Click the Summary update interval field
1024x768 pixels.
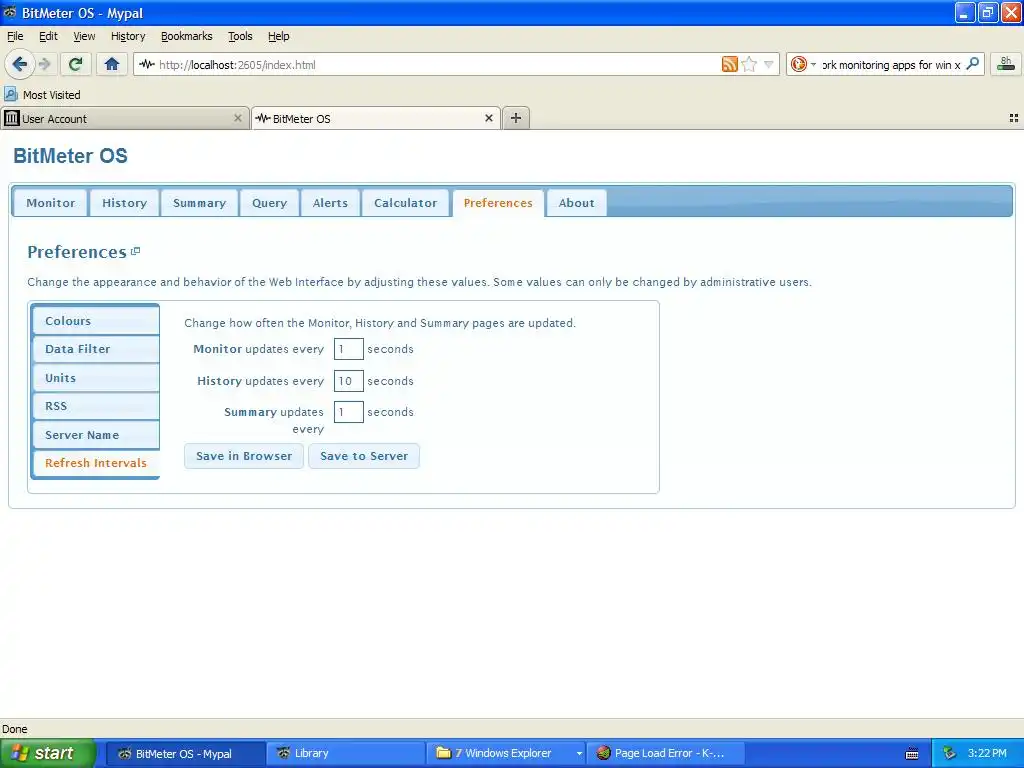[349, 412]
